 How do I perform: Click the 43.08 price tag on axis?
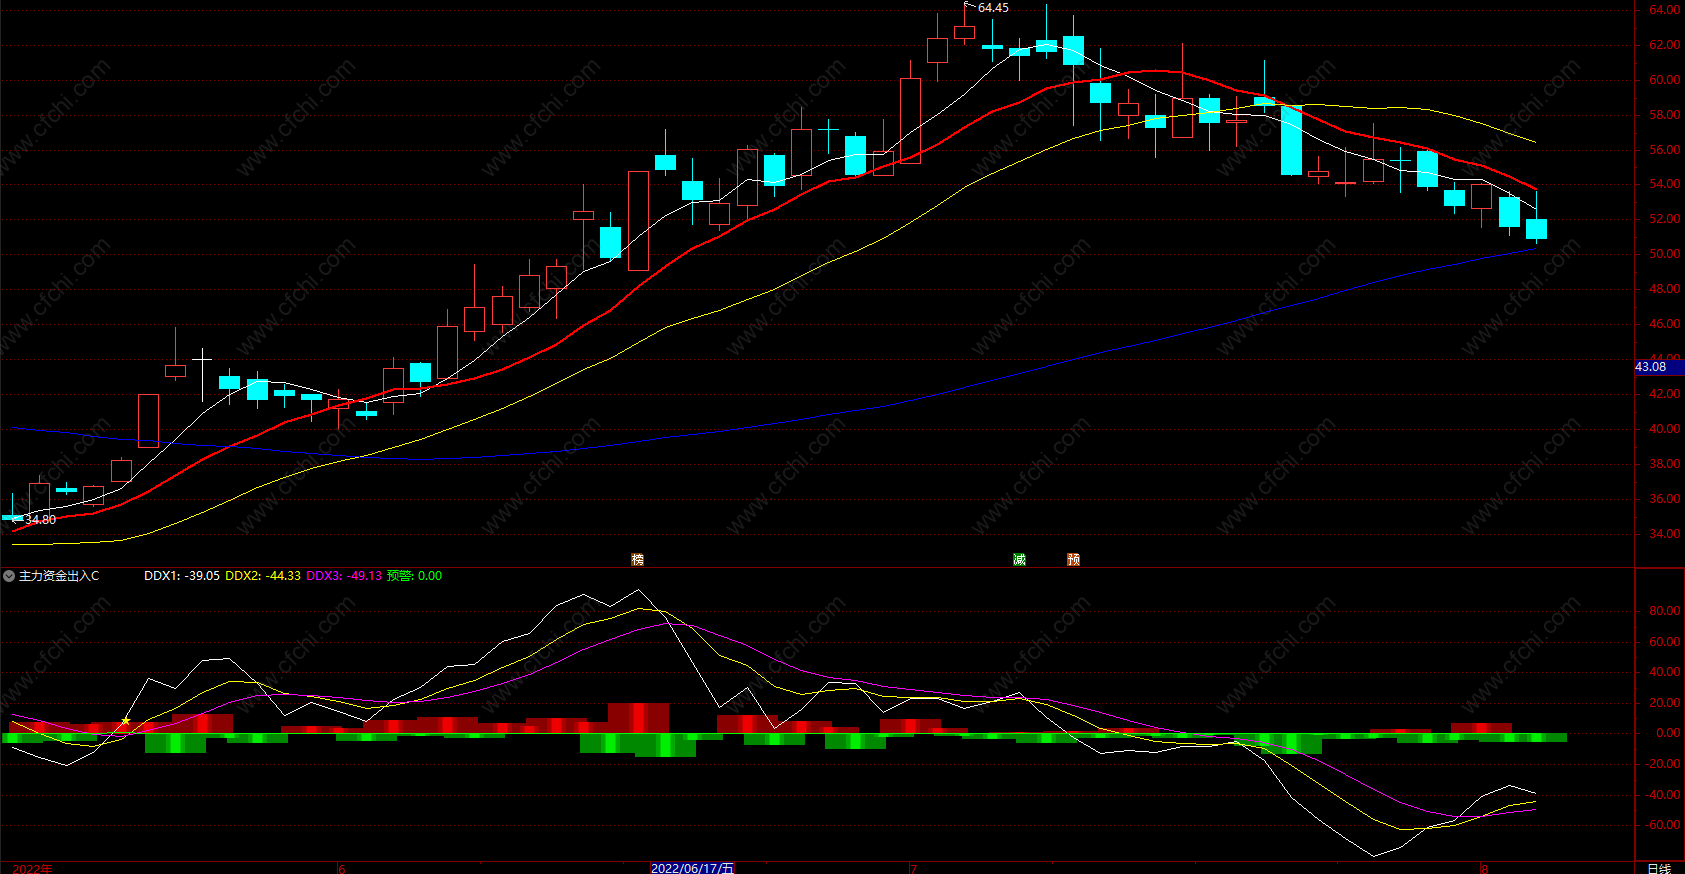click(x=1659, y=367)
